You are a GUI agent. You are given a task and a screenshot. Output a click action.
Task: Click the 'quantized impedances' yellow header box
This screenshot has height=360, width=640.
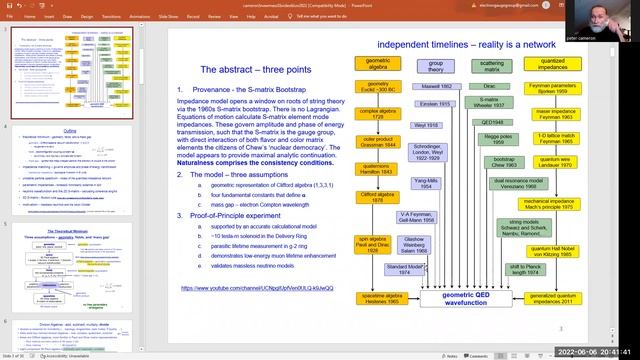[x=553, y=64]
